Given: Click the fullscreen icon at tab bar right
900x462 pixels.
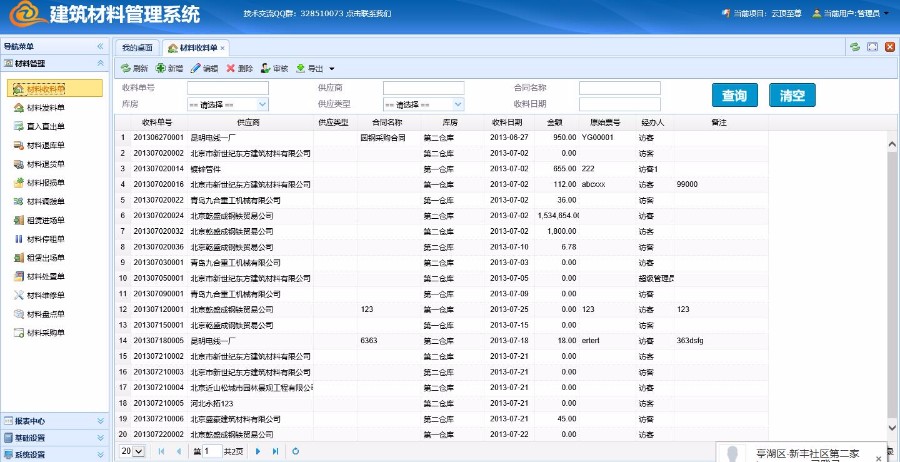Looking at the screenshot, I should point(872,47).
